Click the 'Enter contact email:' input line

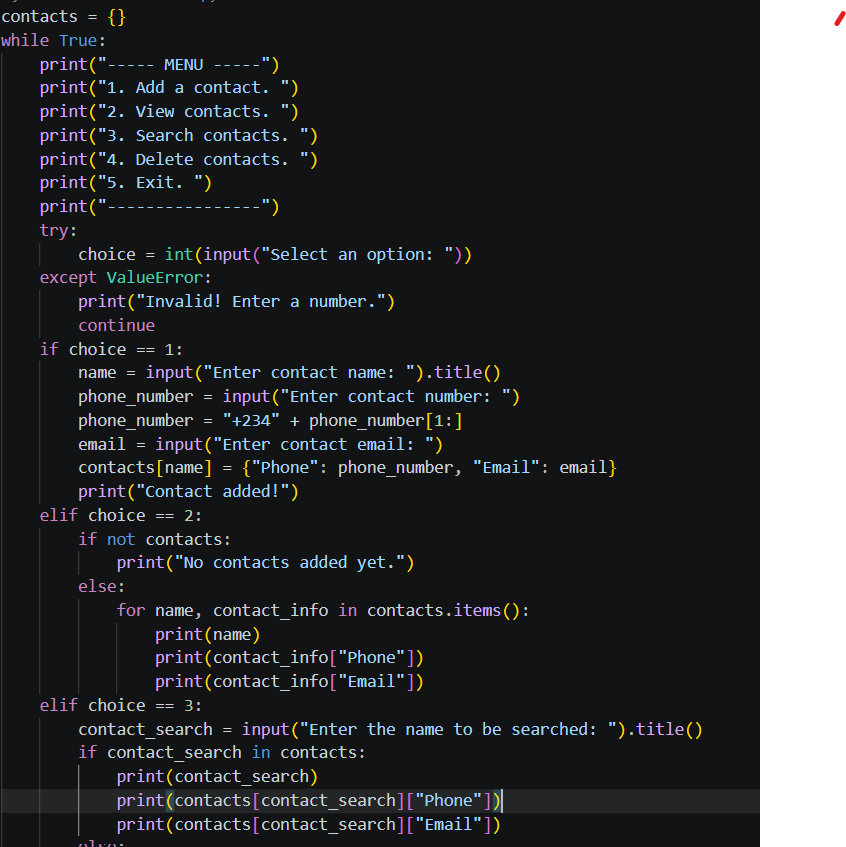pyautogui.click(x=260, y=444)
